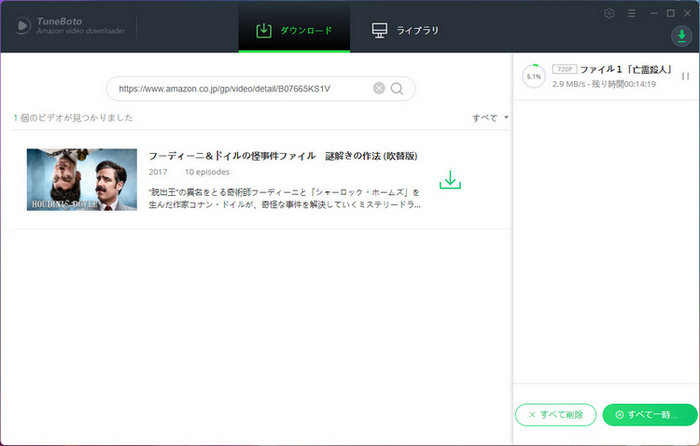Download the Houdini & Doyle series
The height and width of the screenshot is (446, 700).
click(450, 179)
